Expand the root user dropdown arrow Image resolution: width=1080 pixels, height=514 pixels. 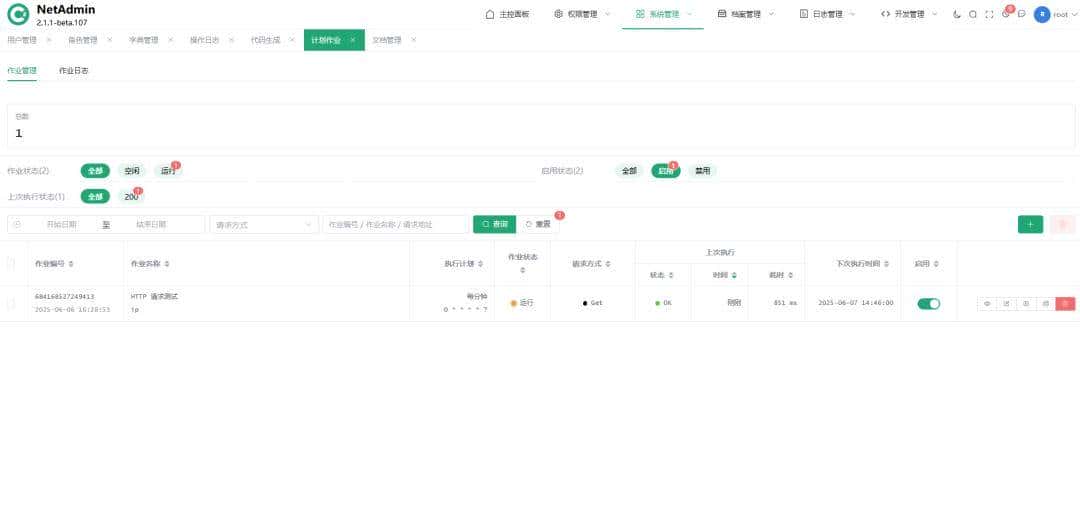1073,14
